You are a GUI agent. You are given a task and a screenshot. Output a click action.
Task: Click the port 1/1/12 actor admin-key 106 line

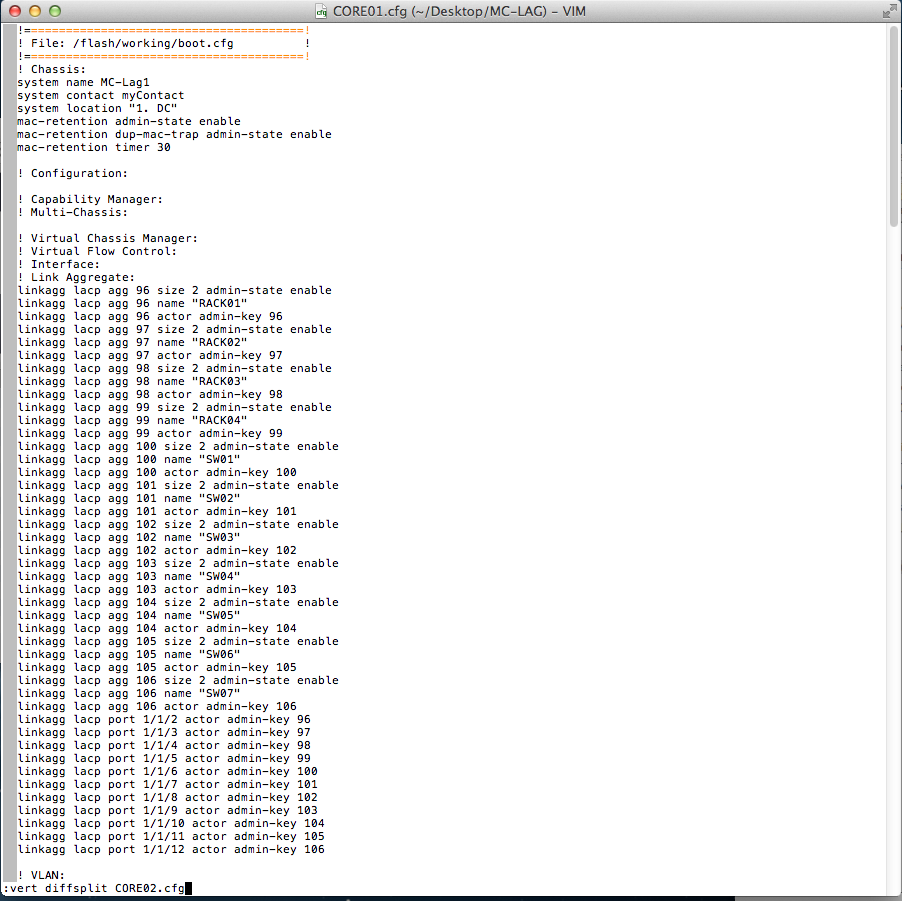[170, 850]
